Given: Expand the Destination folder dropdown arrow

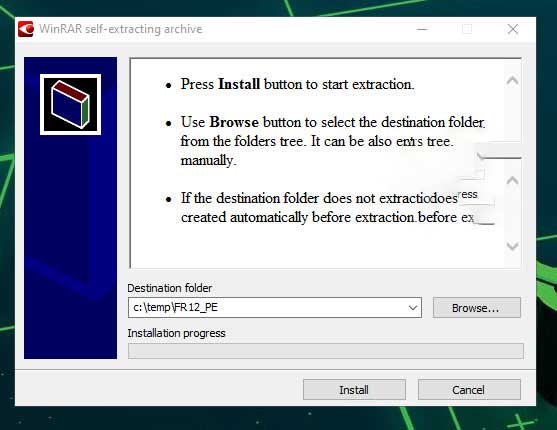Looking at the screenshot, I should pyautogui.click(x=412, y=307).
